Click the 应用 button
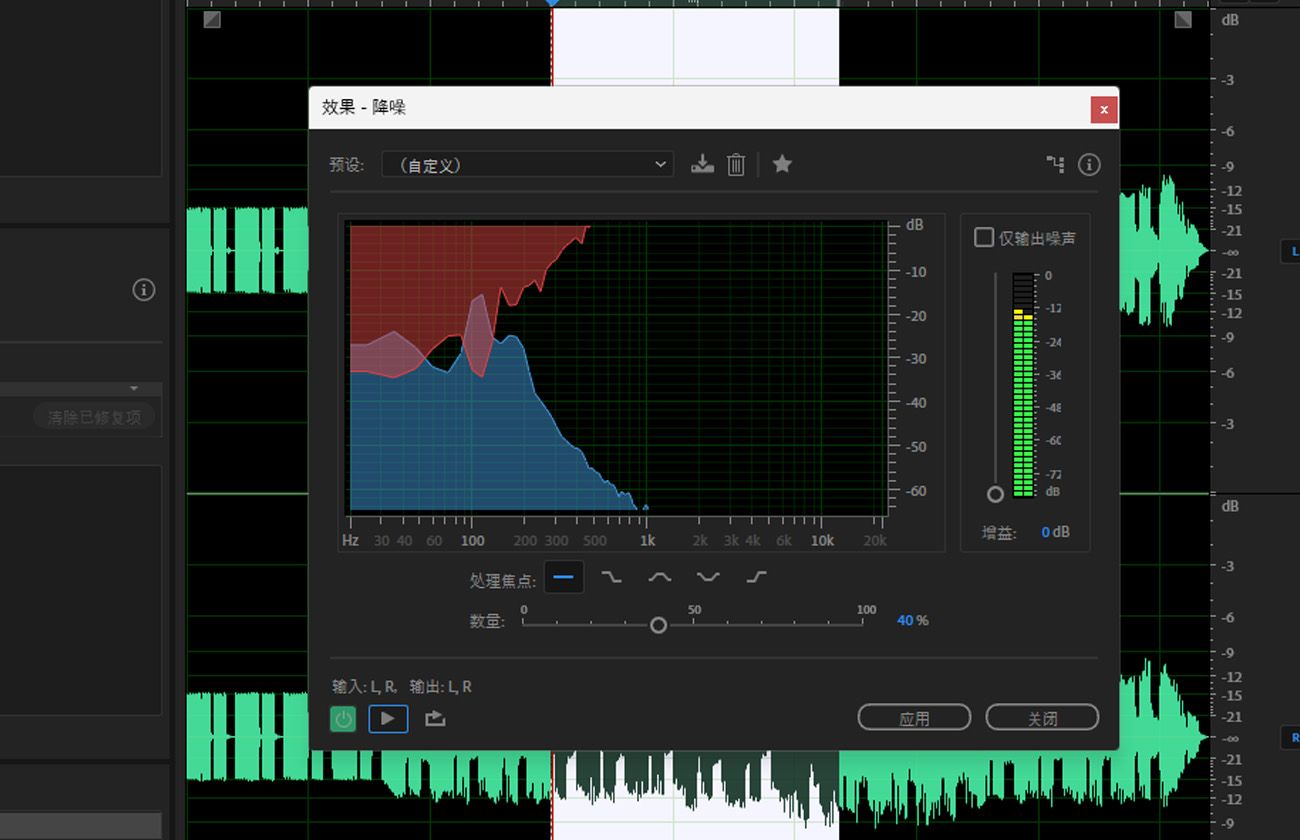Screen dimensions: 1300x840 914,718
